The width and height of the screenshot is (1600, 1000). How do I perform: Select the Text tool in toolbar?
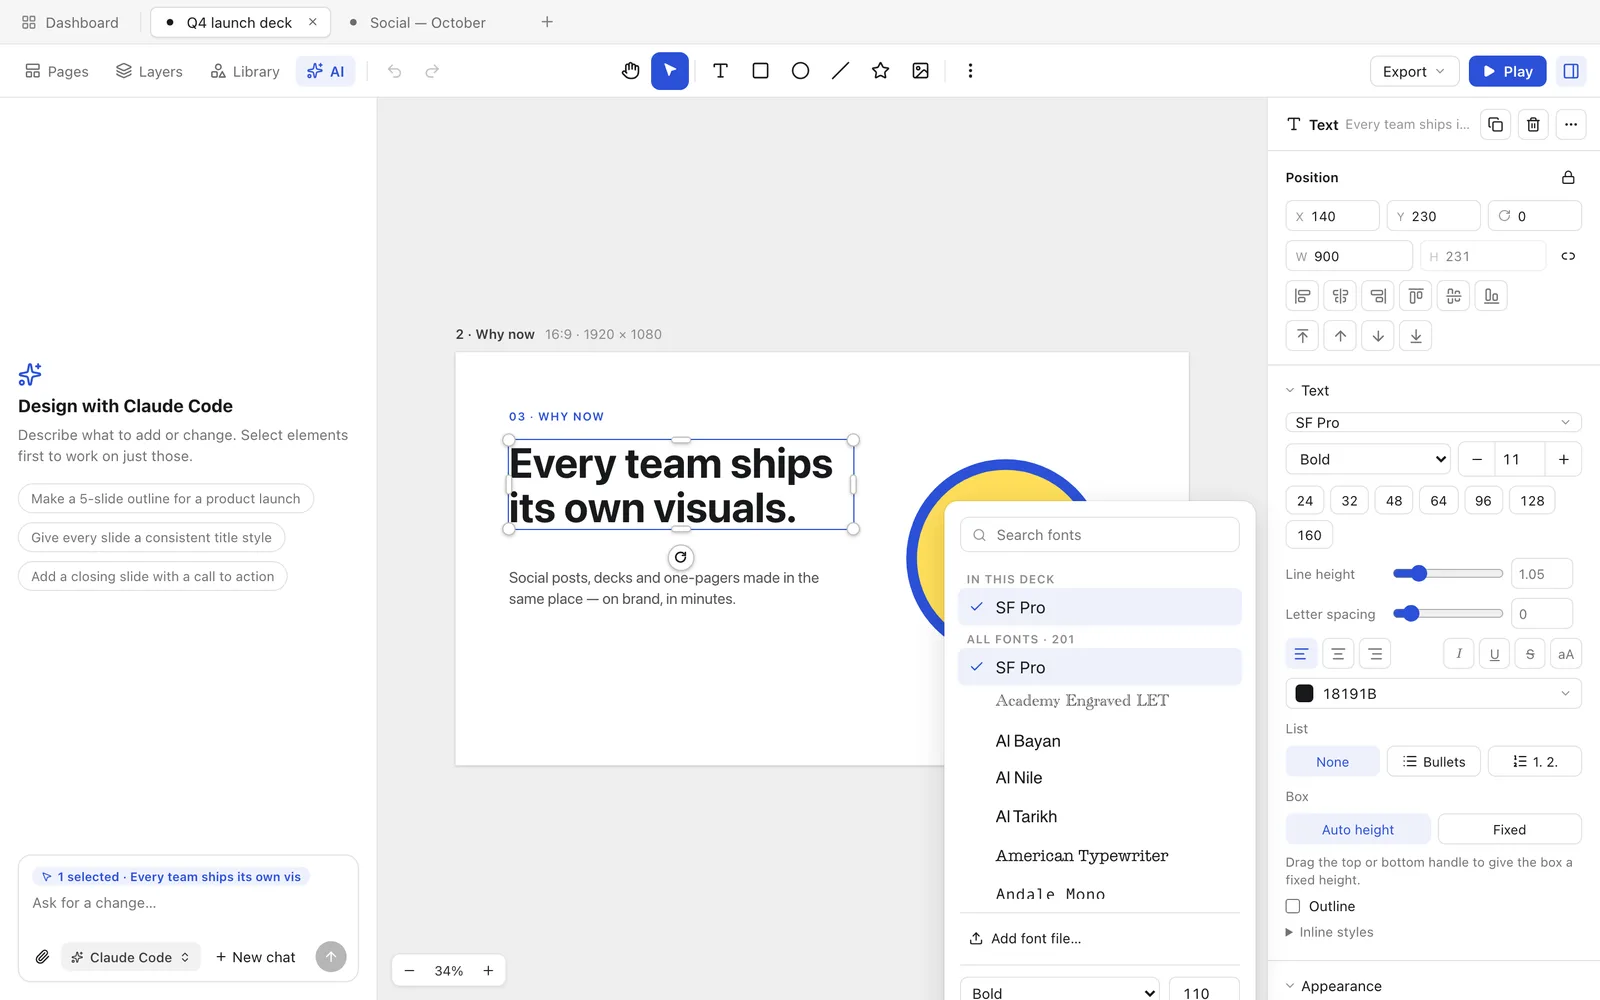click(x=720, y=71)
